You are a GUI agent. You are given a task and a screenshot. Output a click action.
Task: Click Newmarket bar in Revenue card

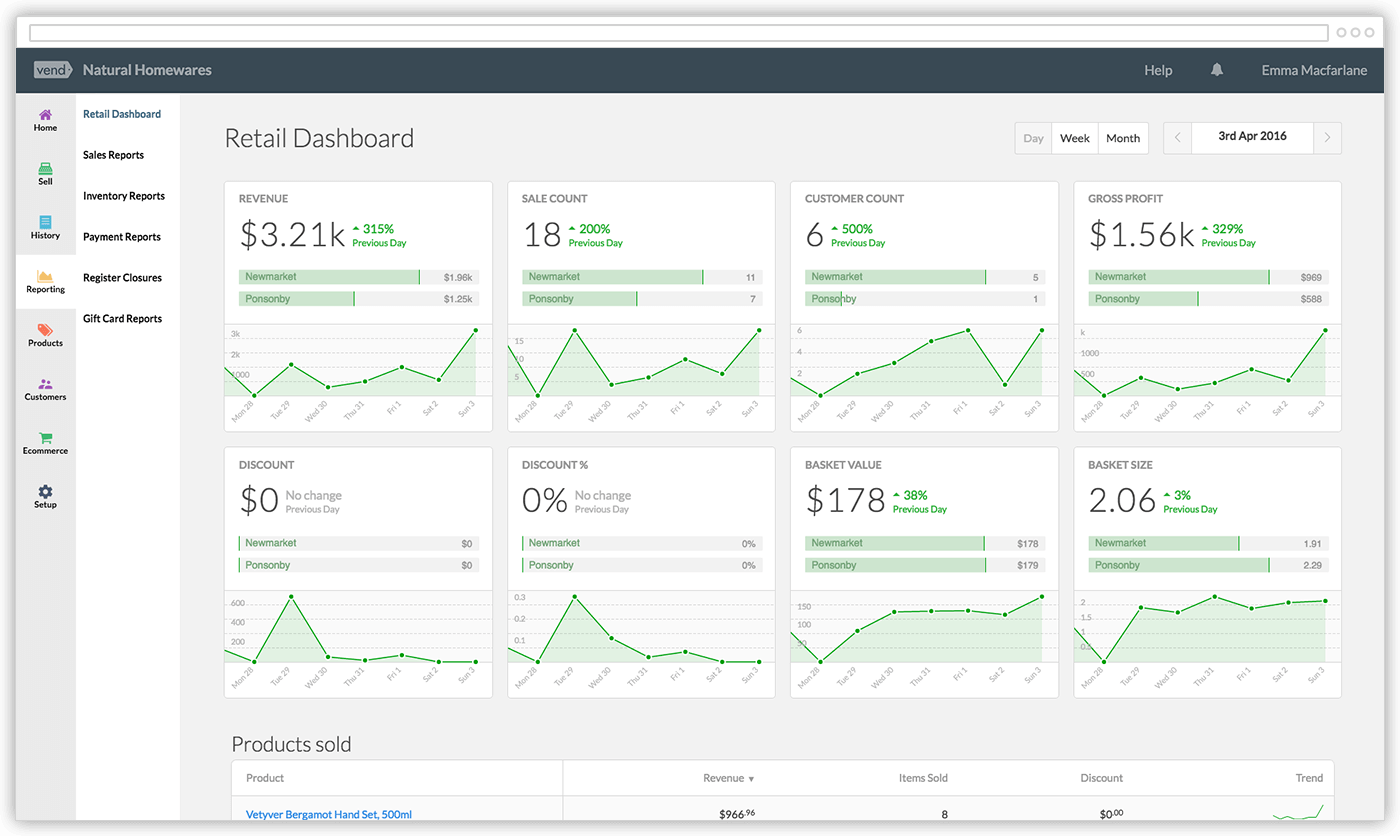click(x=329, y=277)
